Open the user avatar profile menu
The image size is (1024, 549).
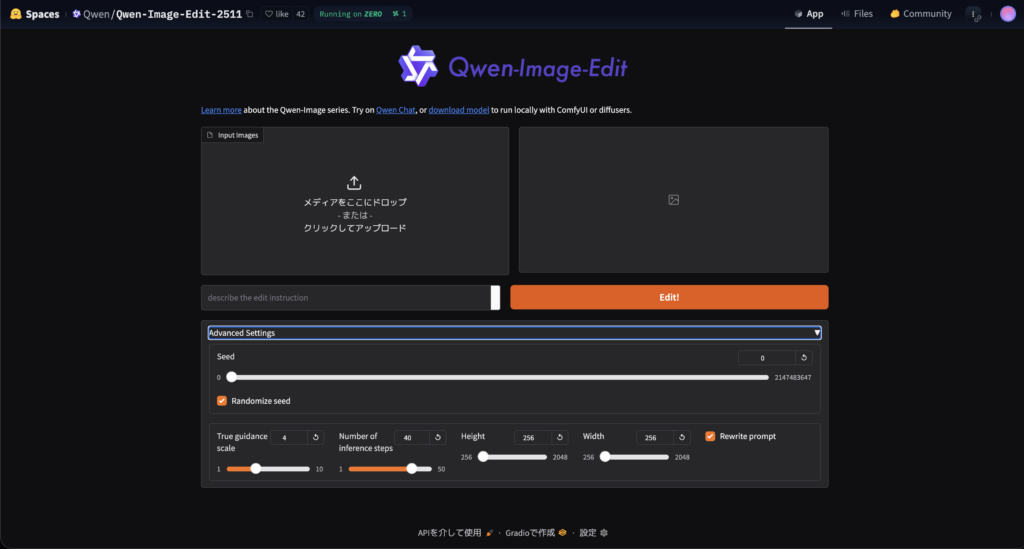(1007, 14)
